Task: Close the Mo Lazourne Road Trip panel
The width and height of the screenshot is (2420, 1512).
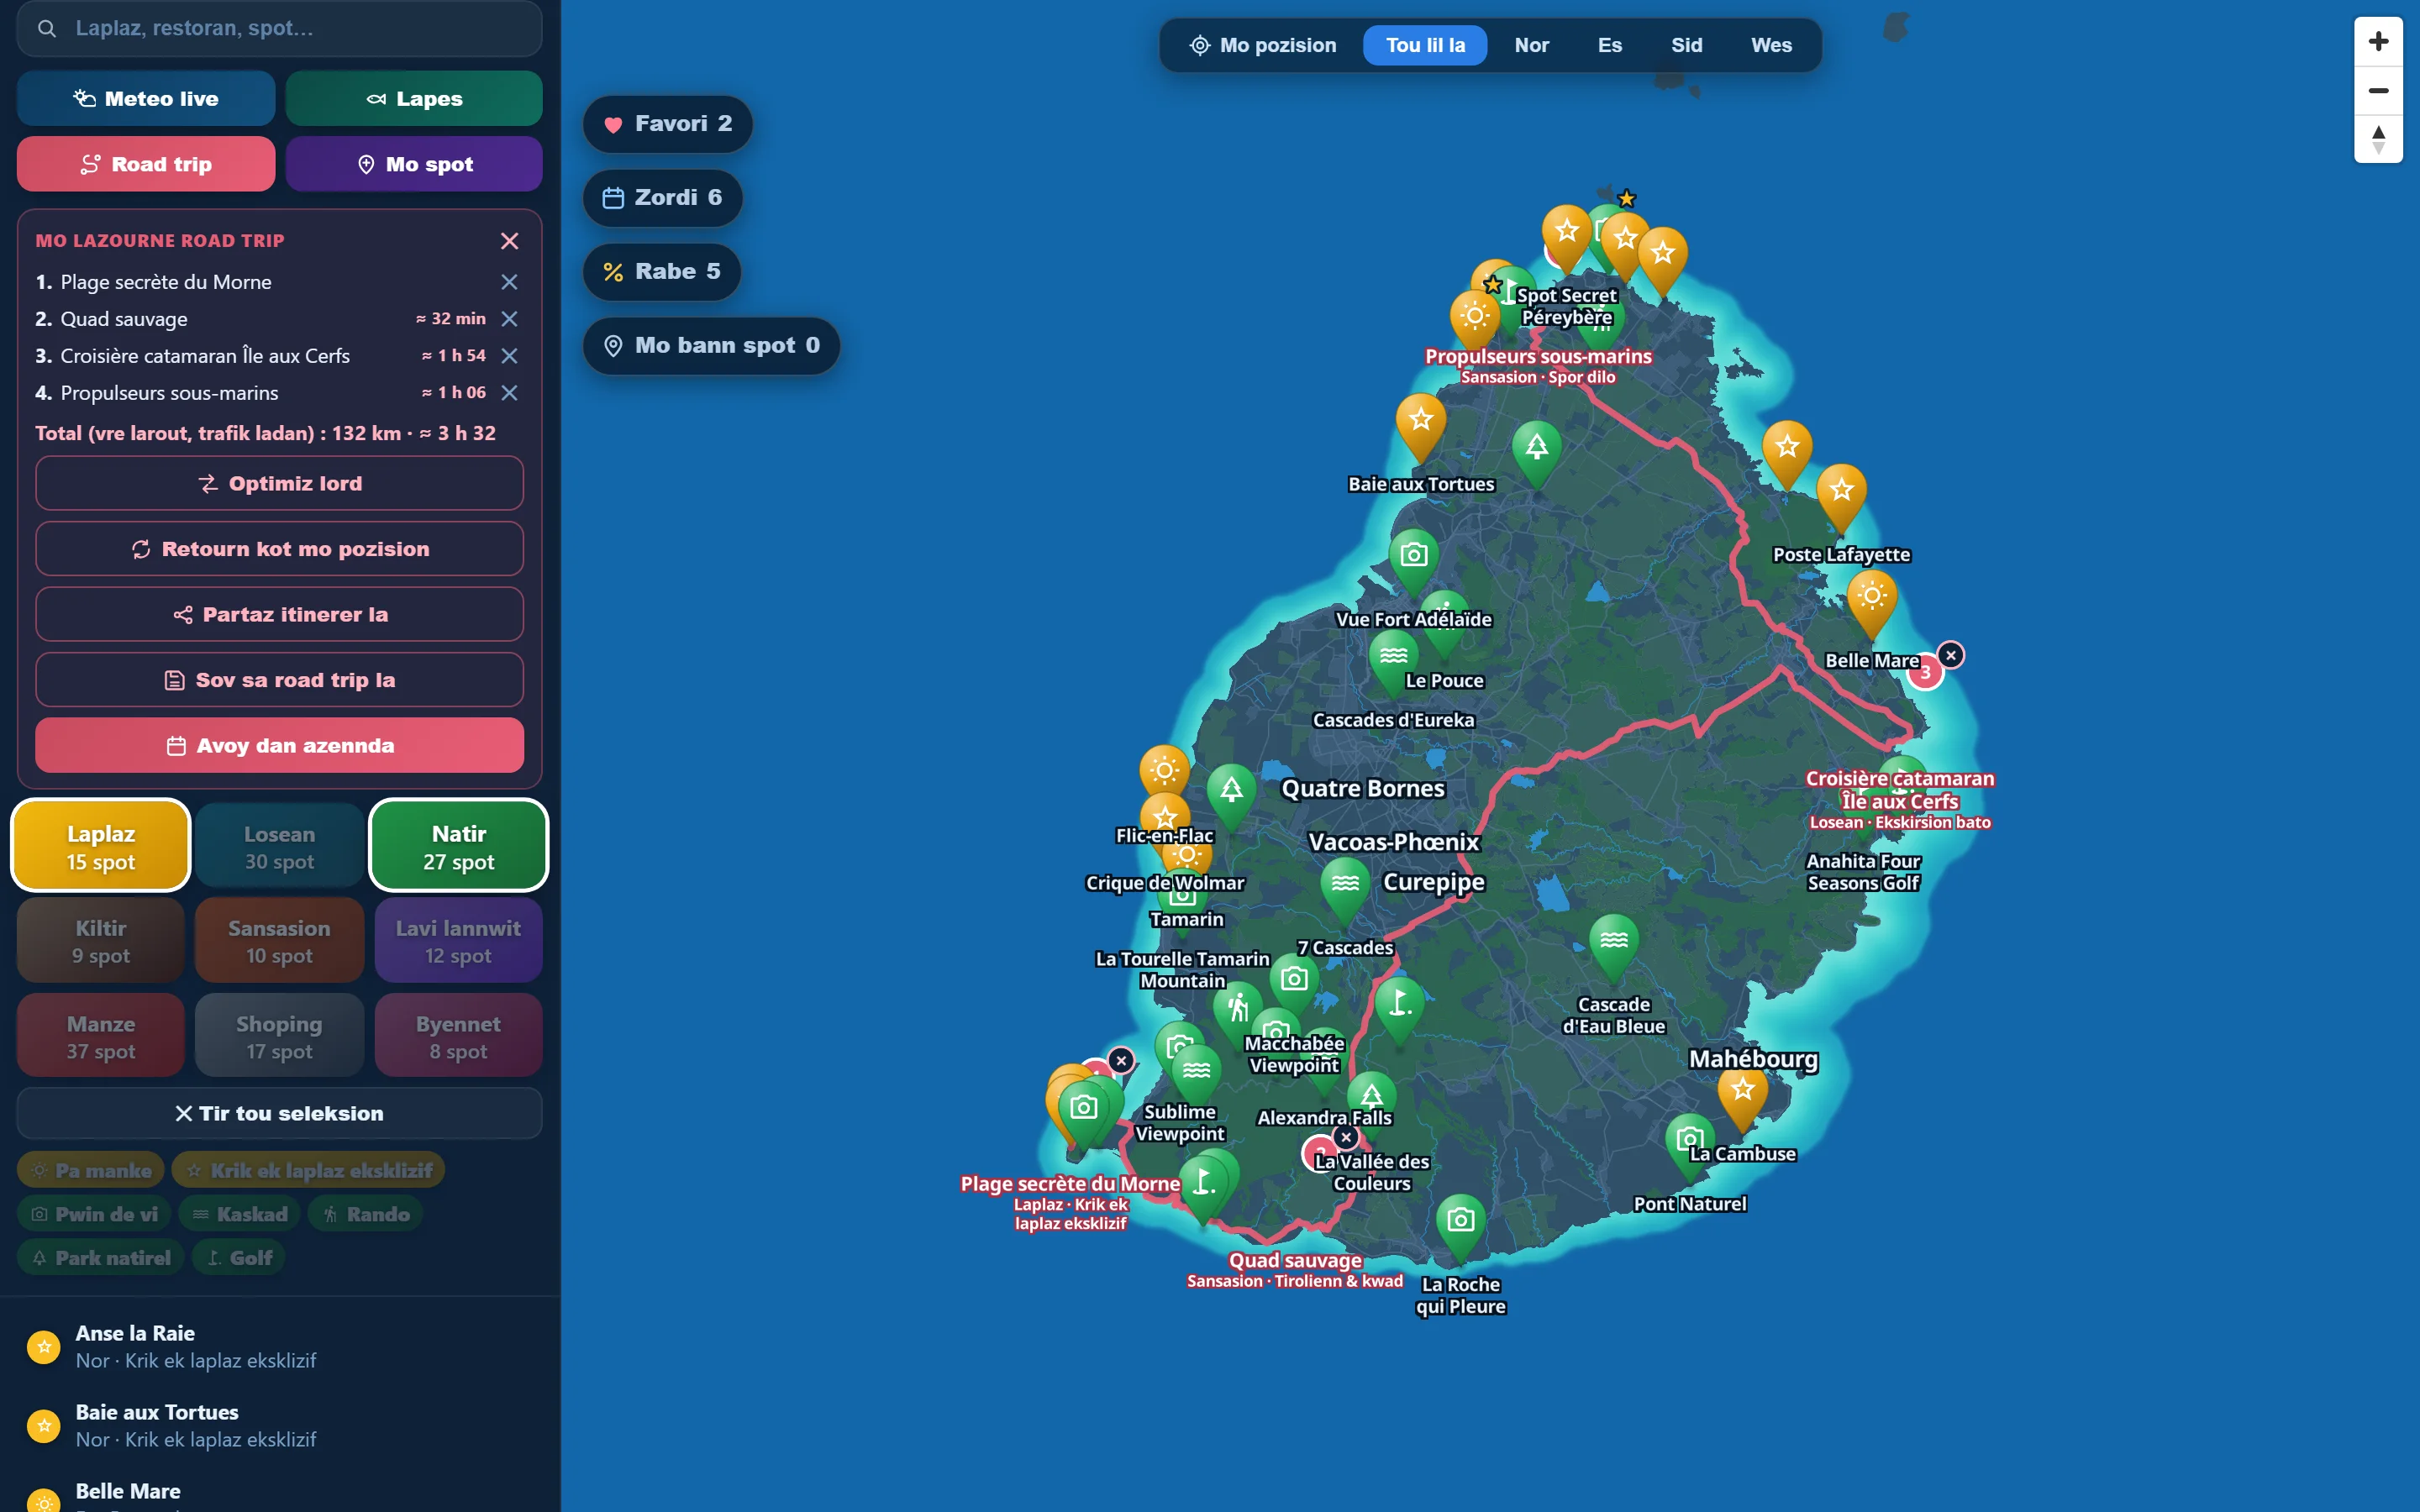Action: [x=509, y=241]
